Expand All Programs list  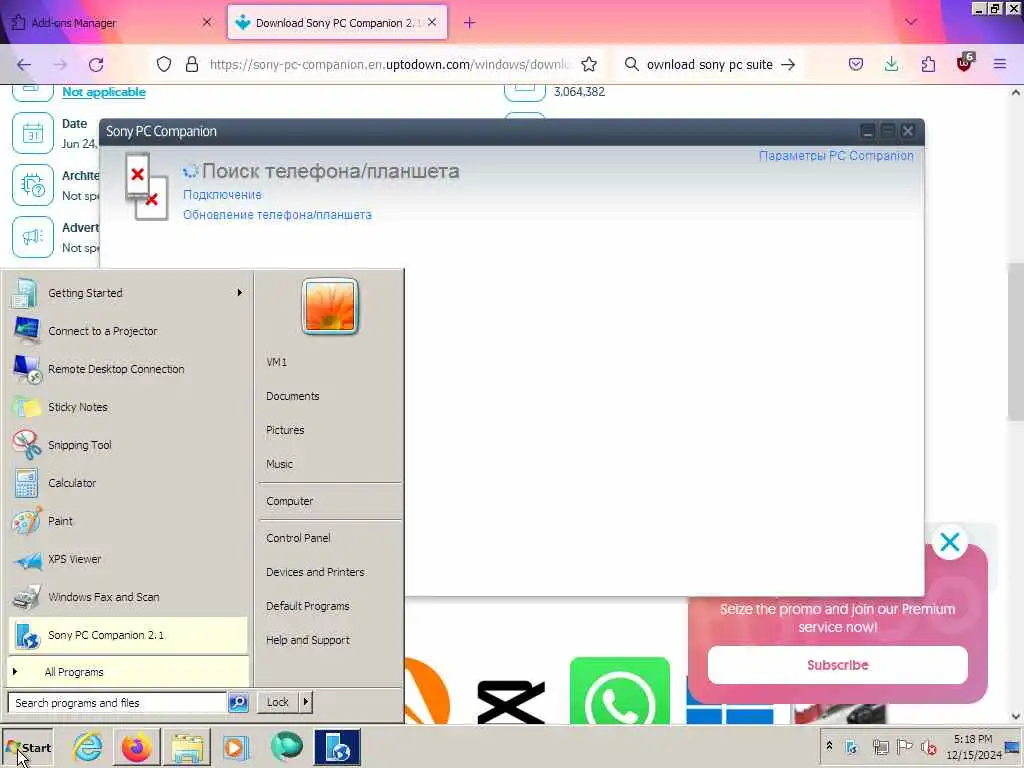pos(128,672)
